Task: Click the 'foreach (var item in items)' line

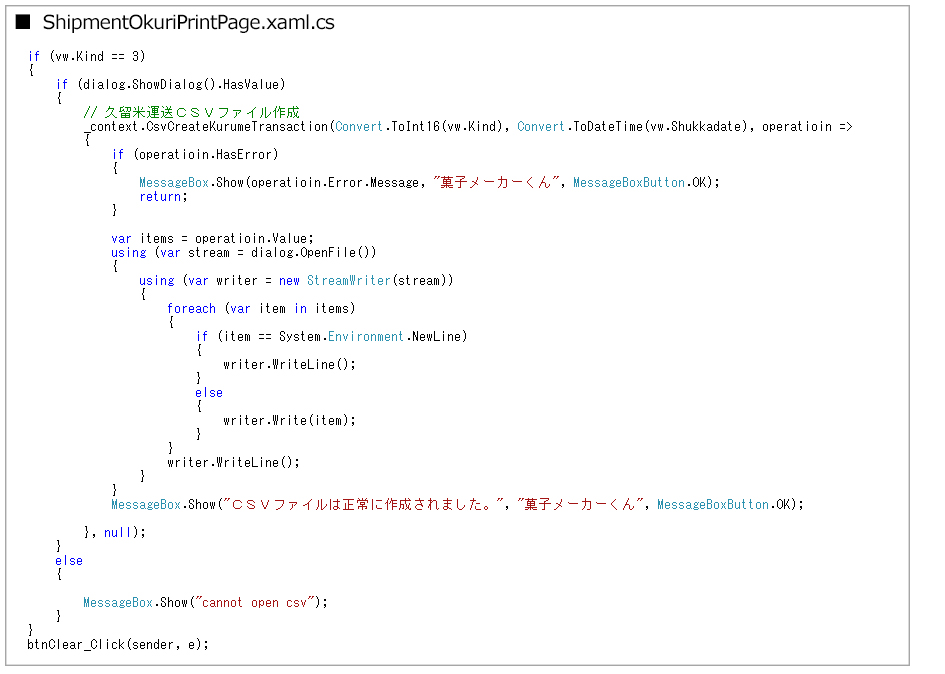Action: pos(261,309)
